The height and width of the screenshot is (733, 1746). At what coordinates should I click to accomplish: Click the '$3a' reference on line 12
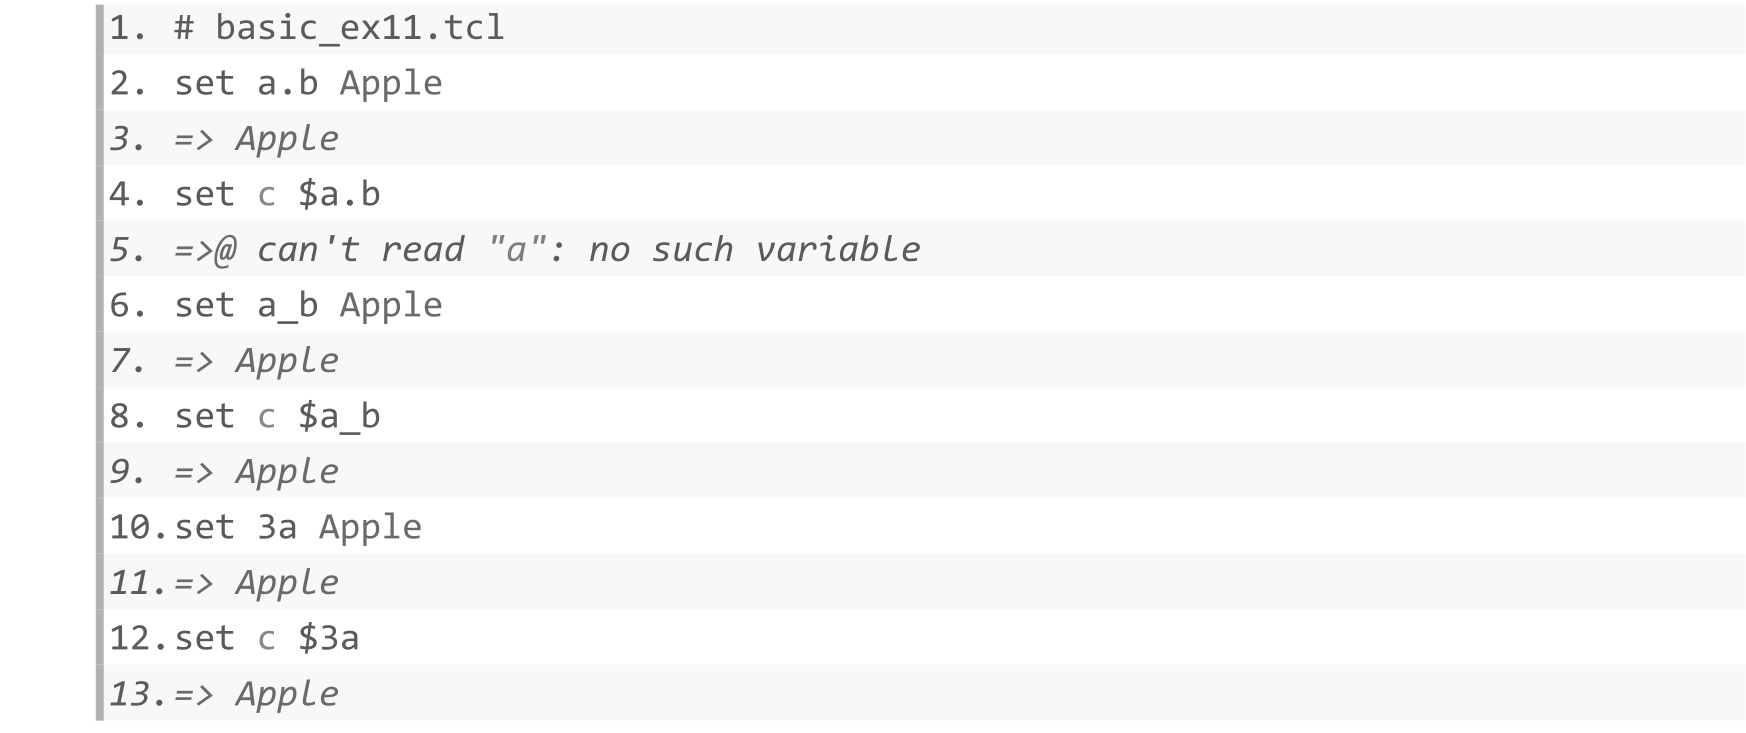[x=329, y=638]
